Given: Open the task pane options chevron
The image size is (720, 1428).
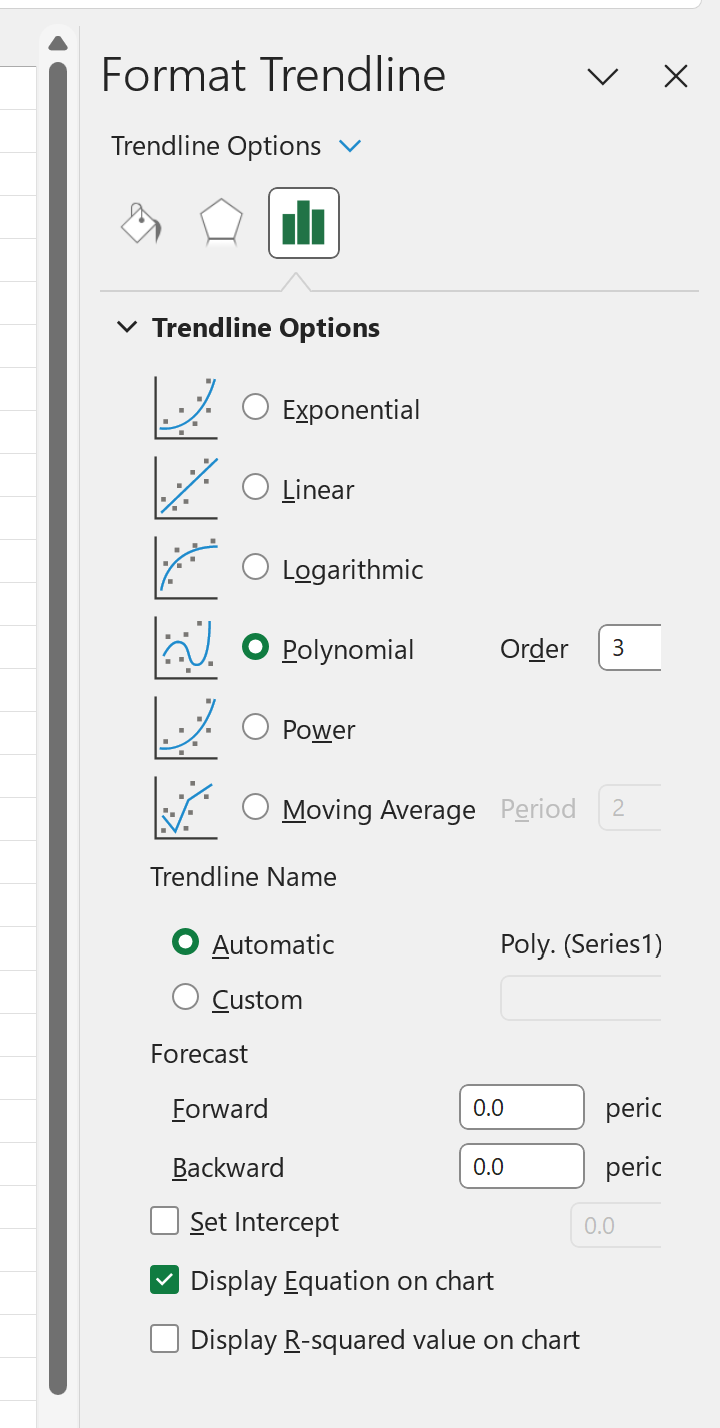Looking at the screenshot, I should click(x=603, y=77).
